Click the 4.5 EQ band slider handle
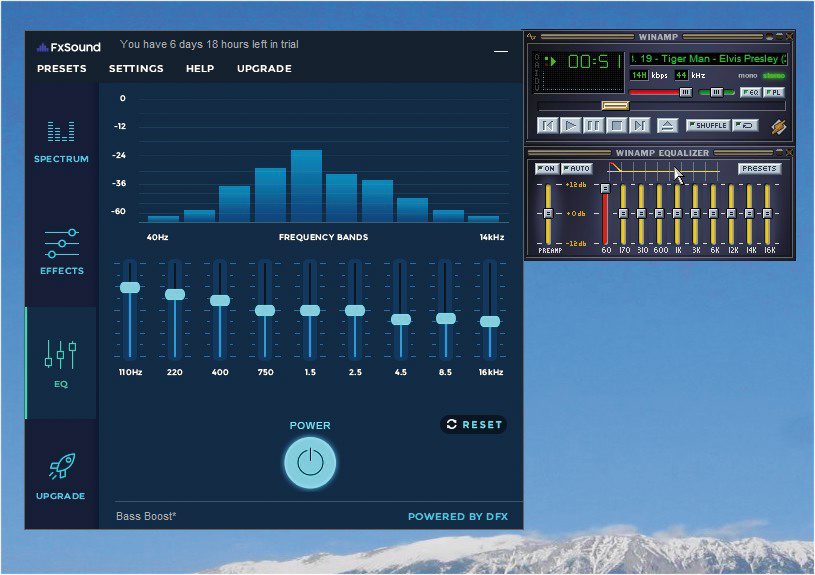The height and width of the screenshot is (575, 815). 401,319
